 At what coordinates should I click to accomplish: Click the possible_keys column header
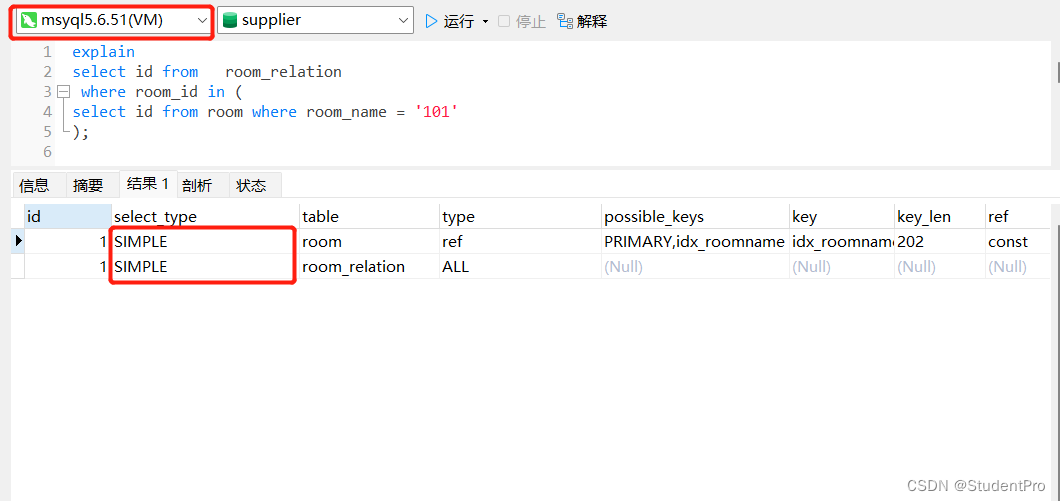pos(695,216)
